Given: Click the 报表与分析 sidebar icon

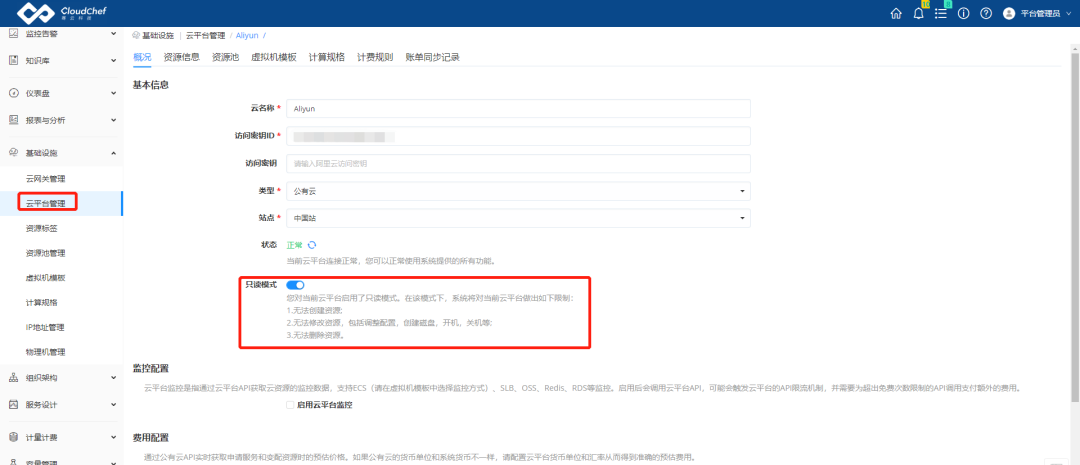Looking at the screenshot, I should [13, 120].
